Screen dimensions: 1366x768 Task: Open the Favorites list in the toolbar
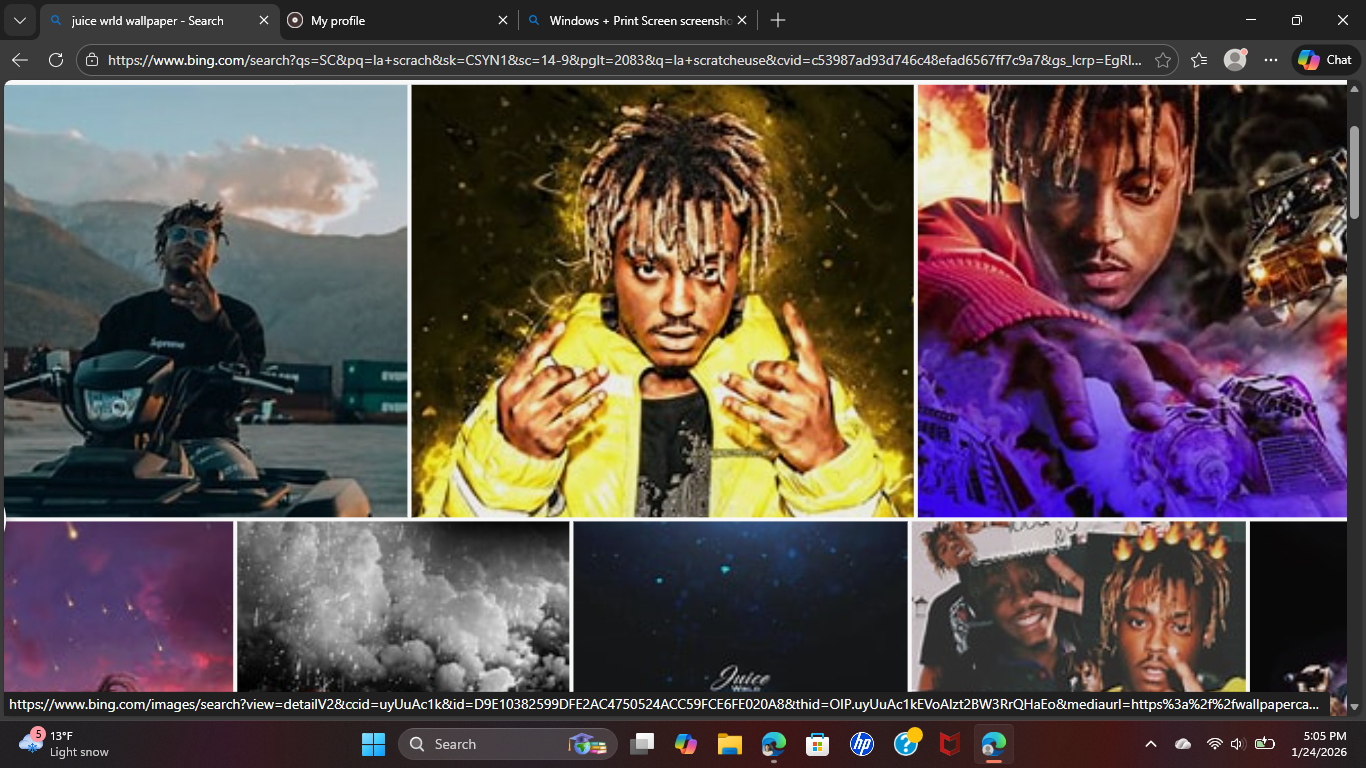(x=1199, y=60)
